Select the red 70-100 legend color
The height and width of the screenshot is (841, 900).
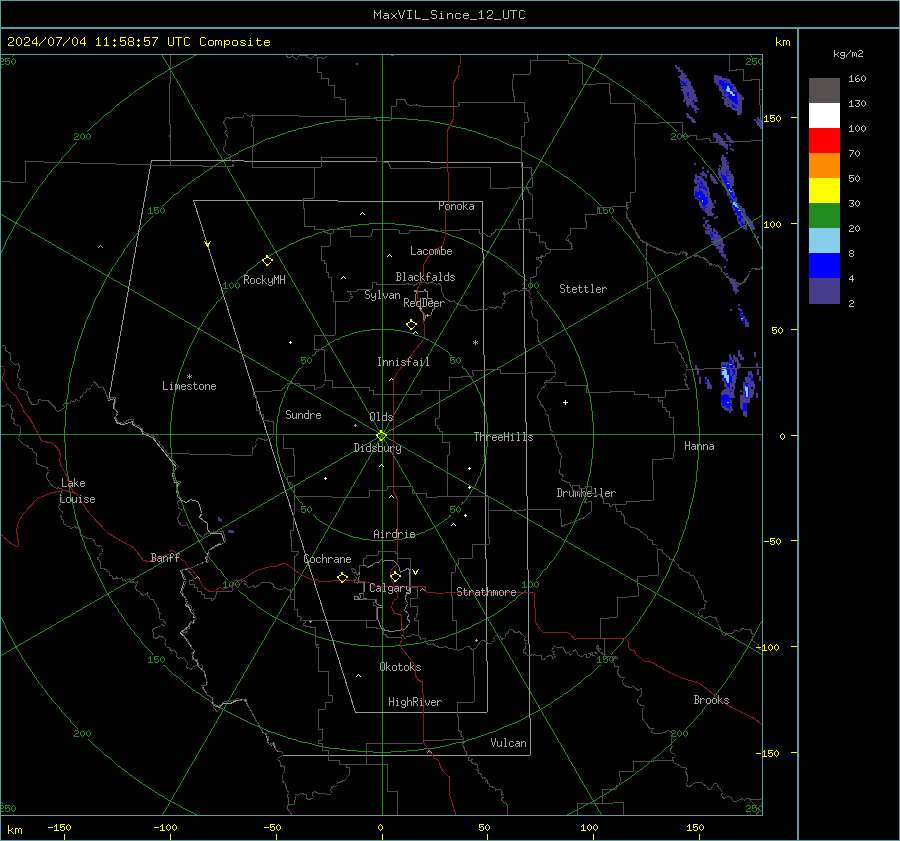(824, 141)
